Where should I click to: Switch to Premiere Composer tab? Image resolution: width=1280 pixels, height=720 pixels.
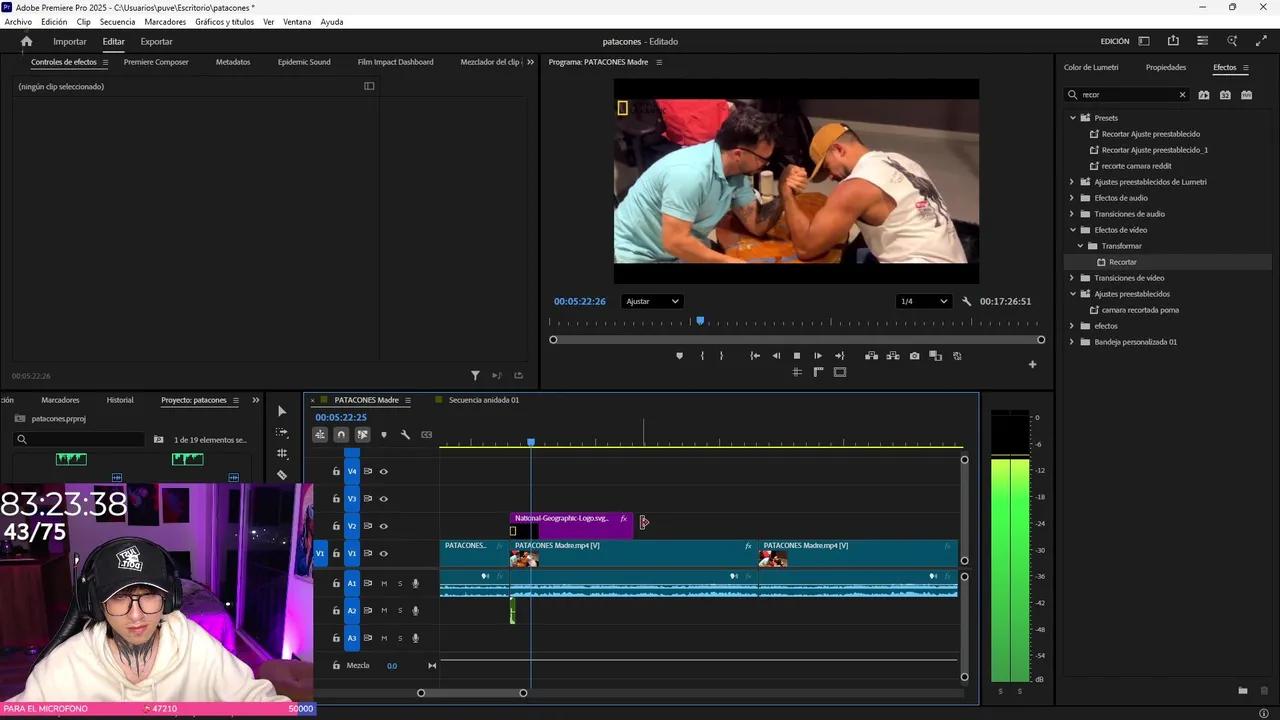pos(156,62)
